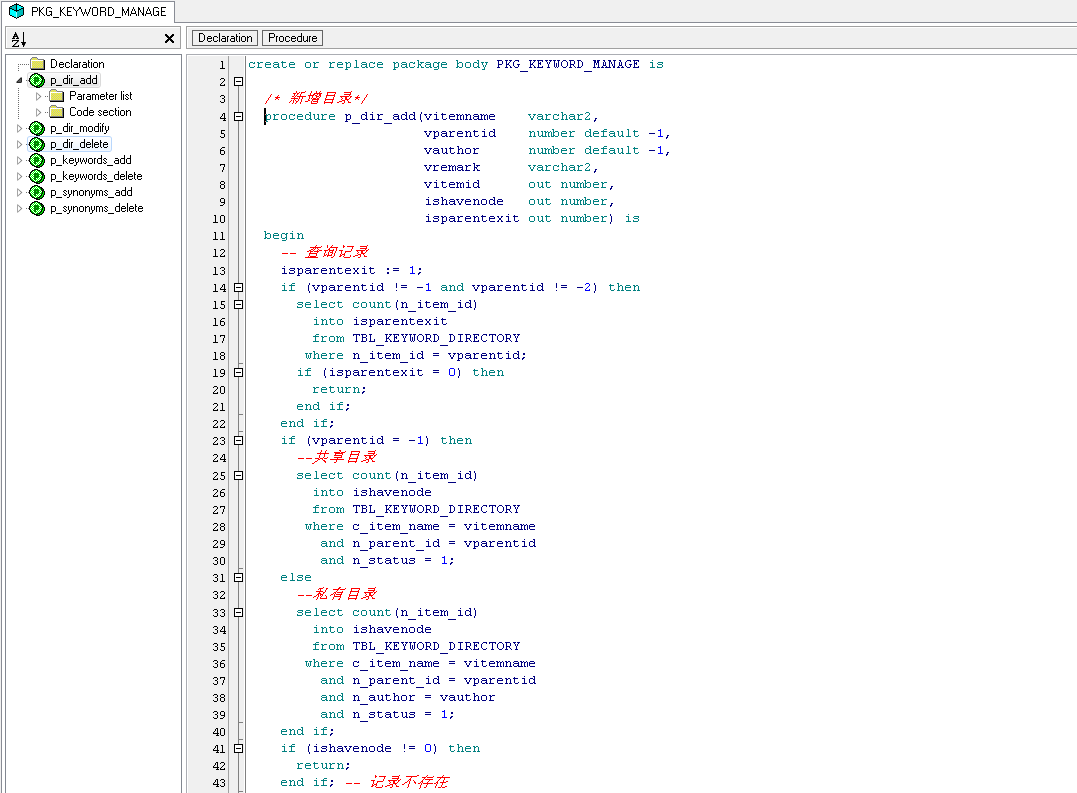Click the sort alphabetically A-Z icon
This screenshot has width=1077, height=793.
click(19, 39)
